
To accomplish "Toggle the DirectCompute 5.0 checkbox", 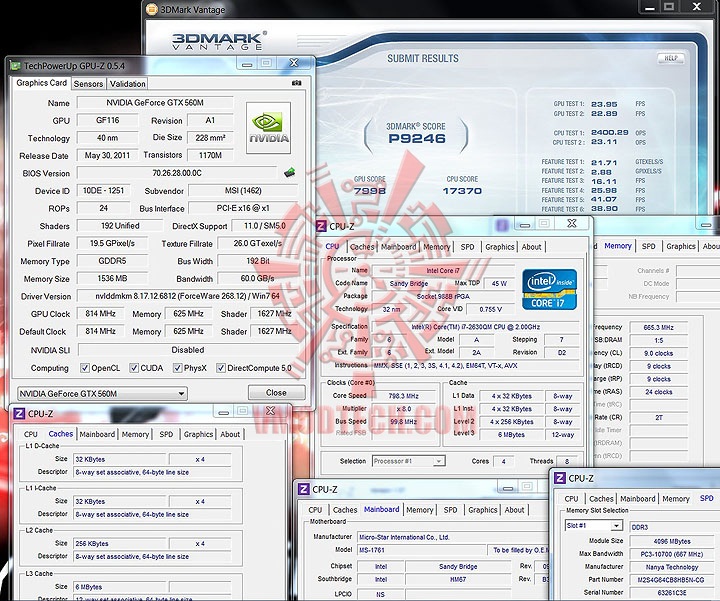I will pos(221,368).
